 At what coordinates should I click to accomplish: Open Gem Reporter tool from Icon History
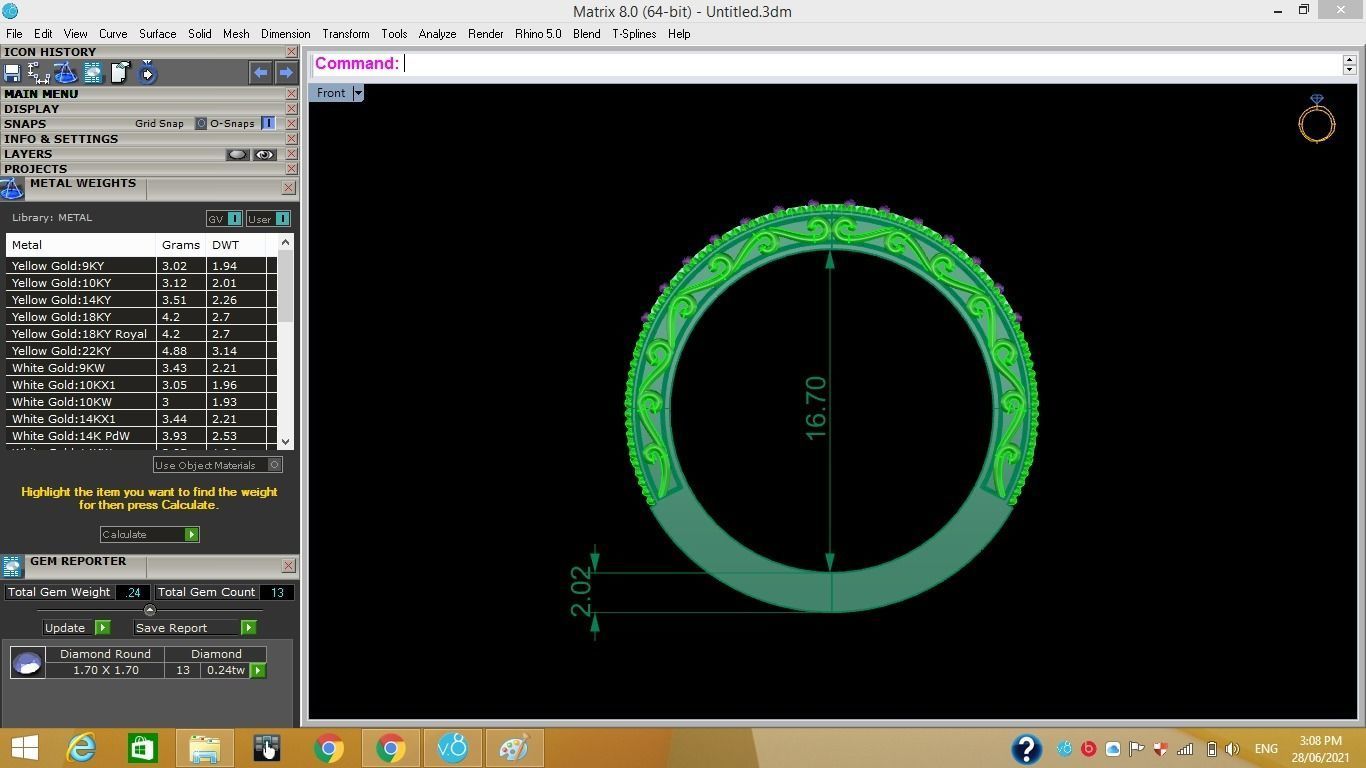(x=93, y=73)
